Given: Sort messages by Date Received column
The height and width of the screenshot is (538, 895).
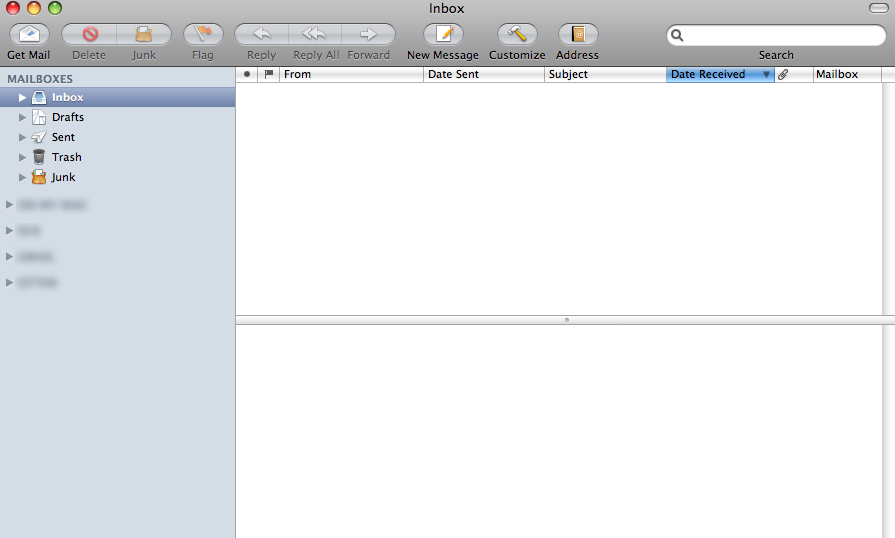Looking at the screenshot, I should (710, 75).
